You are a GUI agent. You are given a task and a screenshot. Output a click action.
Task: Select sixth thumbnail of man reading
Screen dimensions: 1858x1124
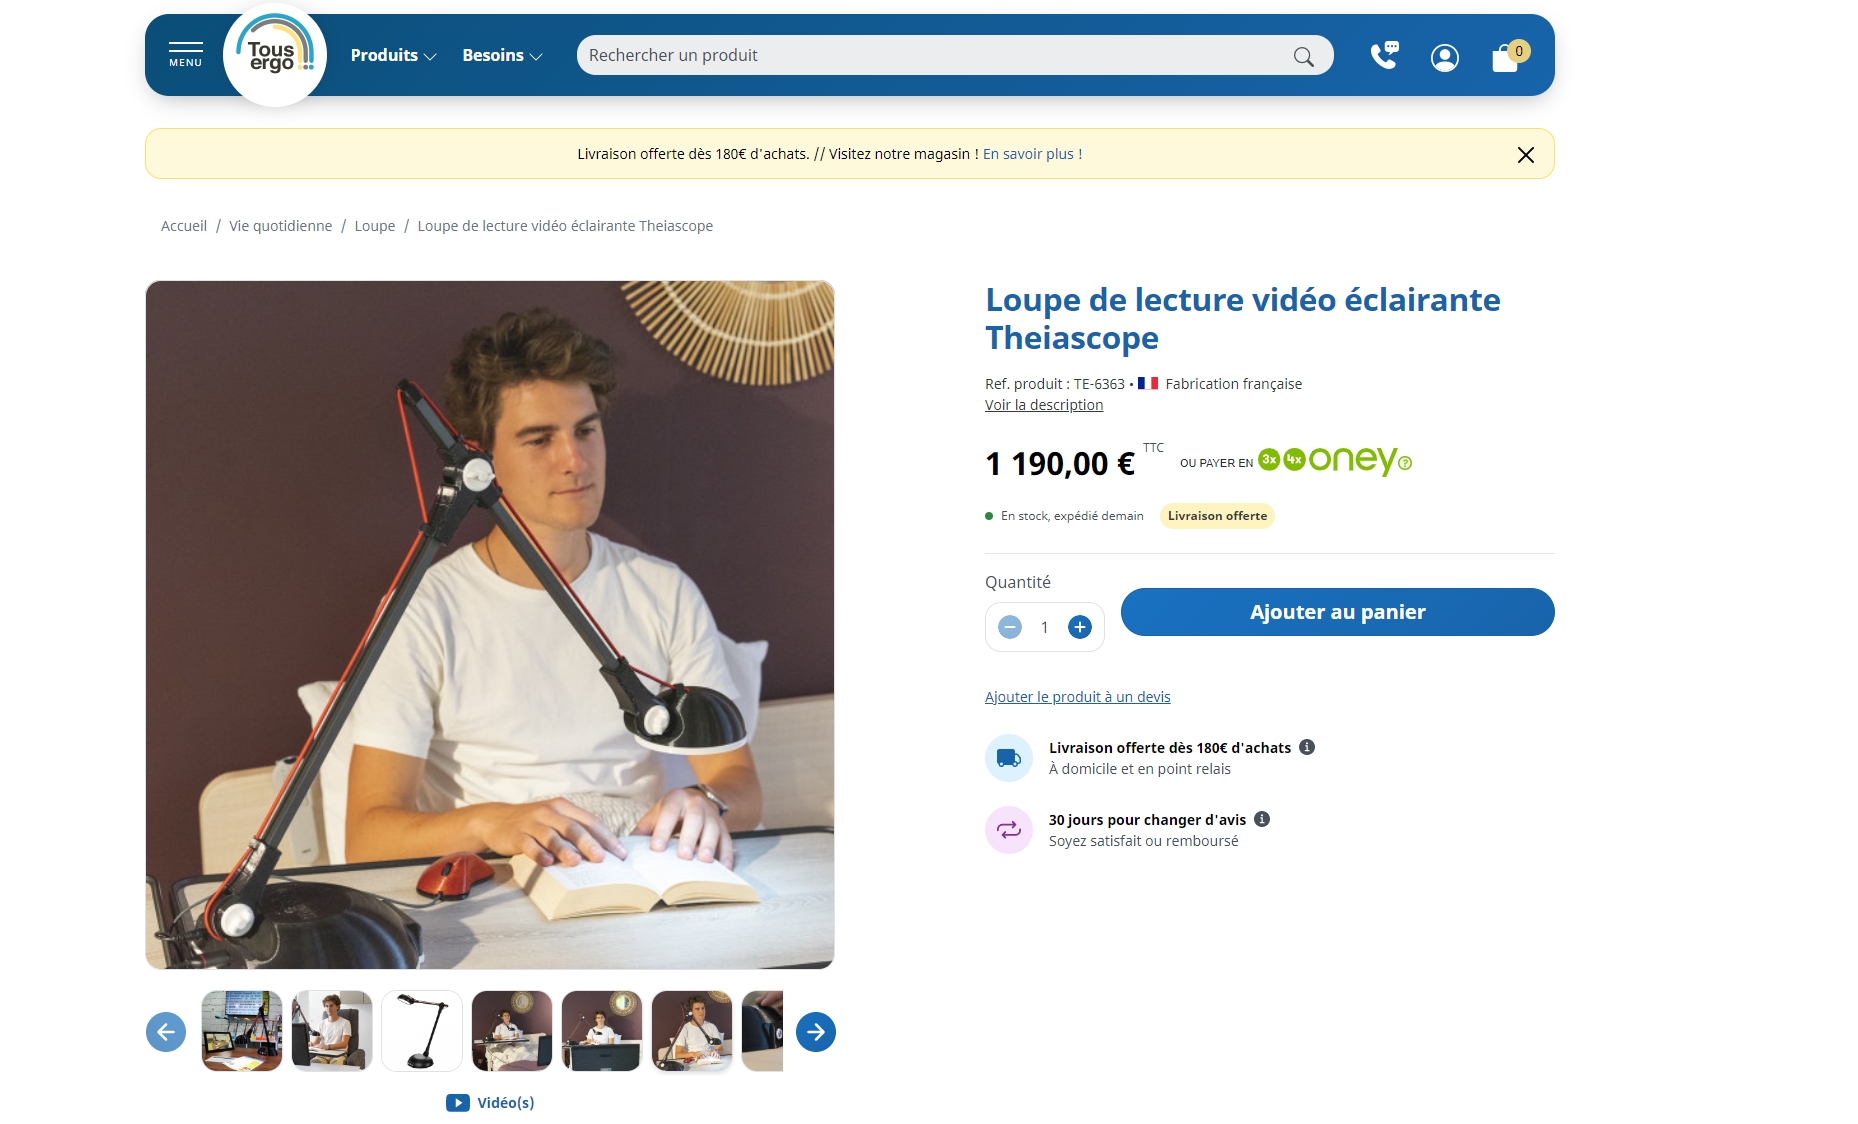(692, 1031)
